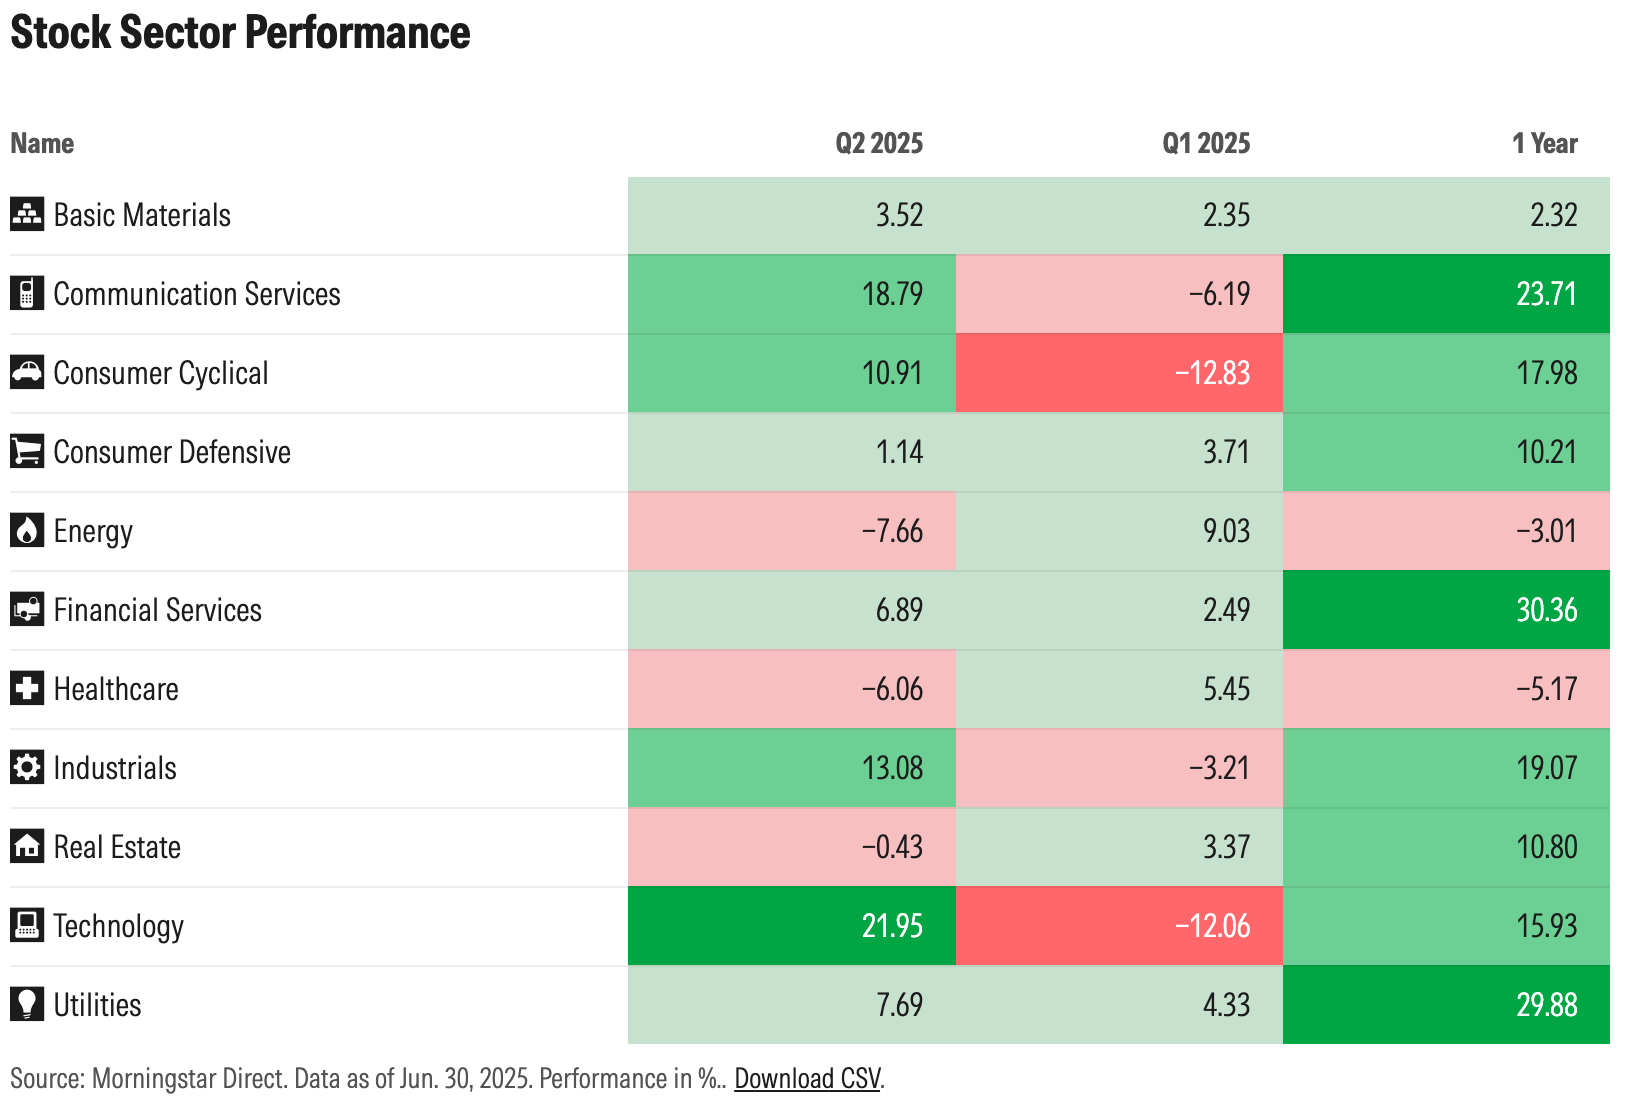1628x1110 pixels.
Task: Click Financial Services 1 Year value 30.36
Action: click(x=1546, y=610)
